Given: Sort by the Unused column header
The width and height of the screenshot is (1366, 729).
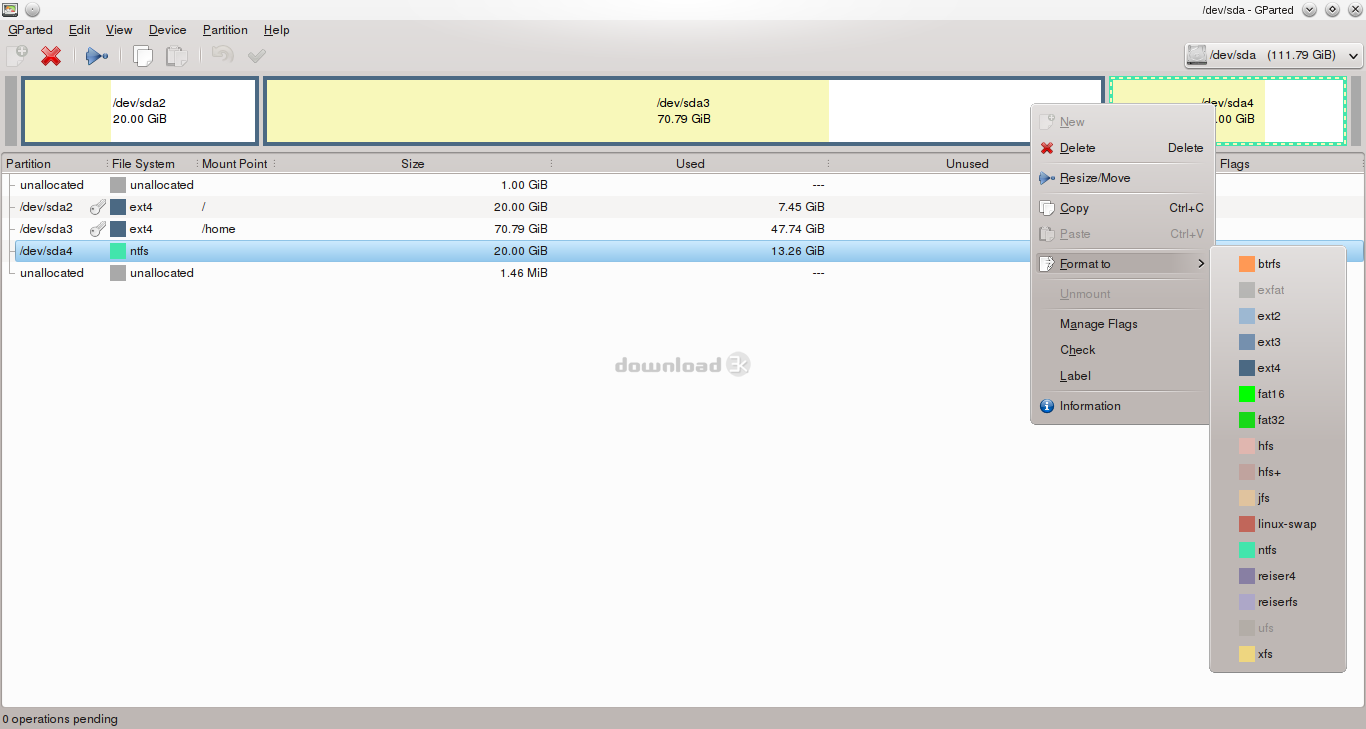Looking at the screenshot, I should 967,164.
